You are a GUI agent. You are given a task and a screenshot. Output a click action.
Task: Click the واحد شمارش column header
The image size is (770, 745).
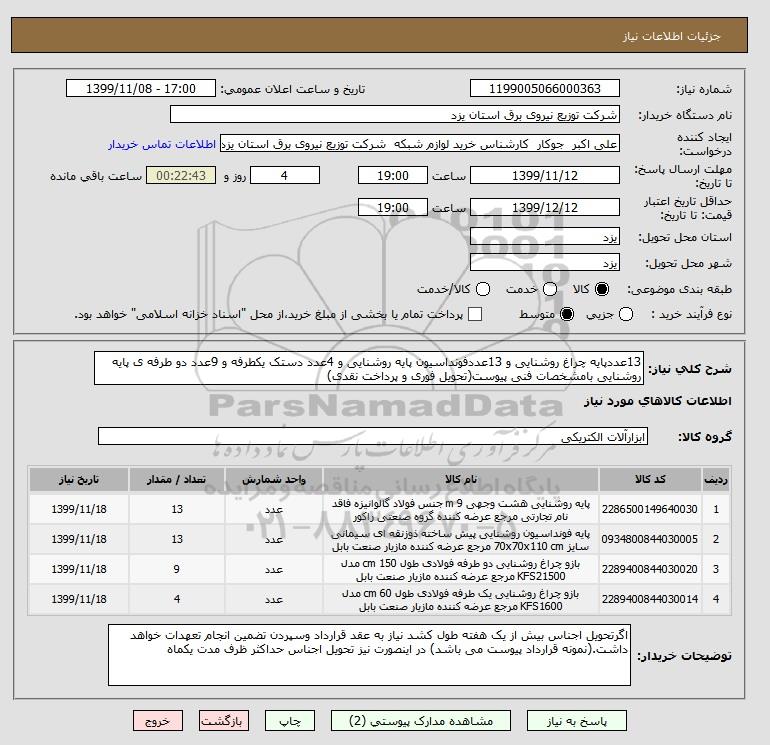[x=274, y=479]
